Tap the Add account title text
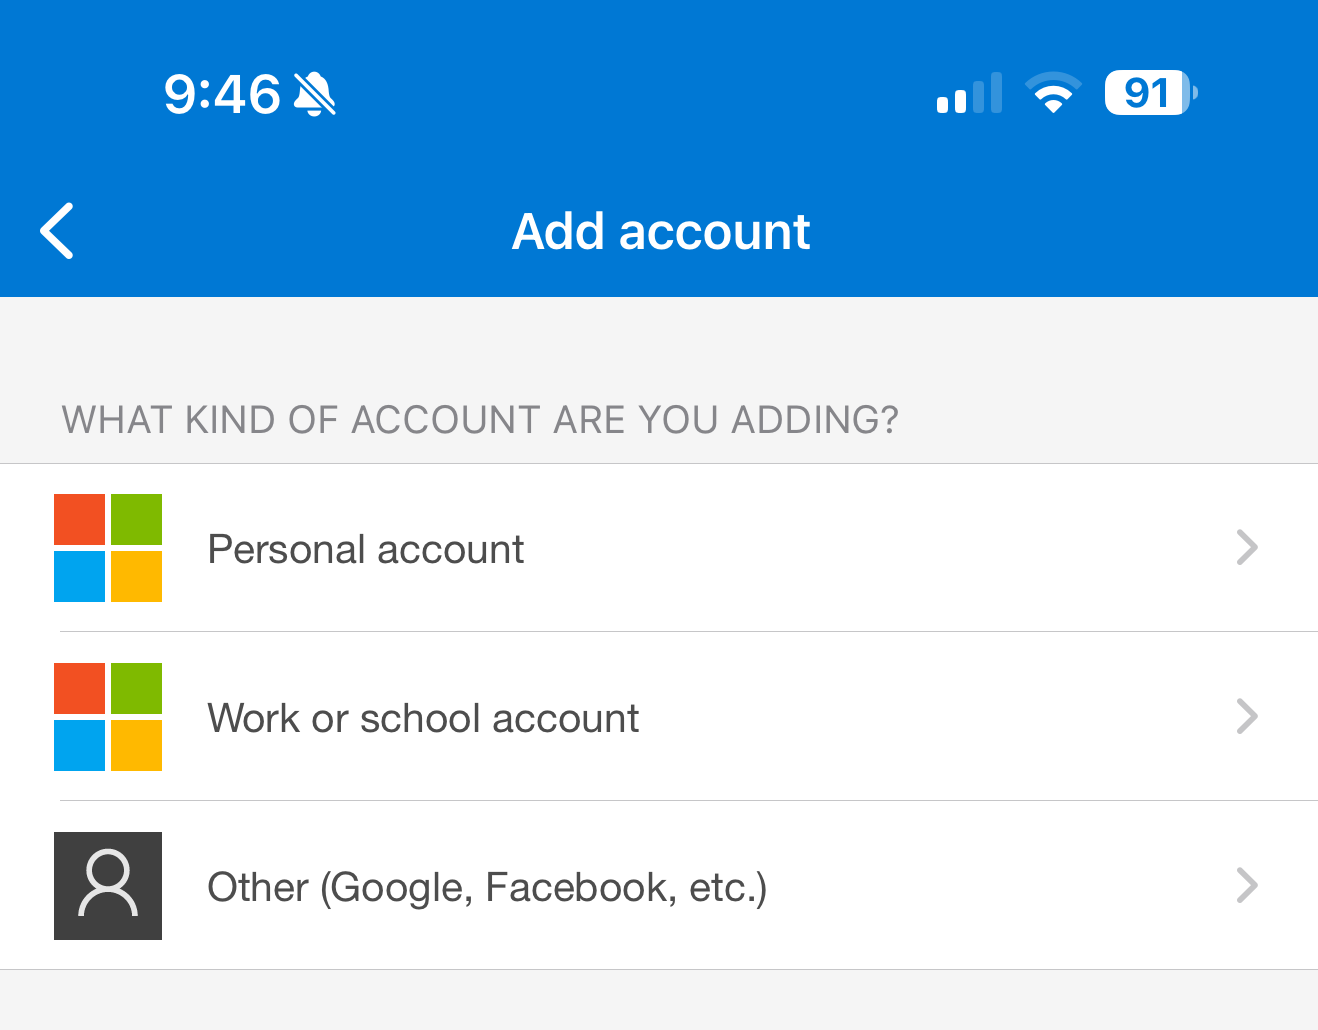 coord(661,232)
